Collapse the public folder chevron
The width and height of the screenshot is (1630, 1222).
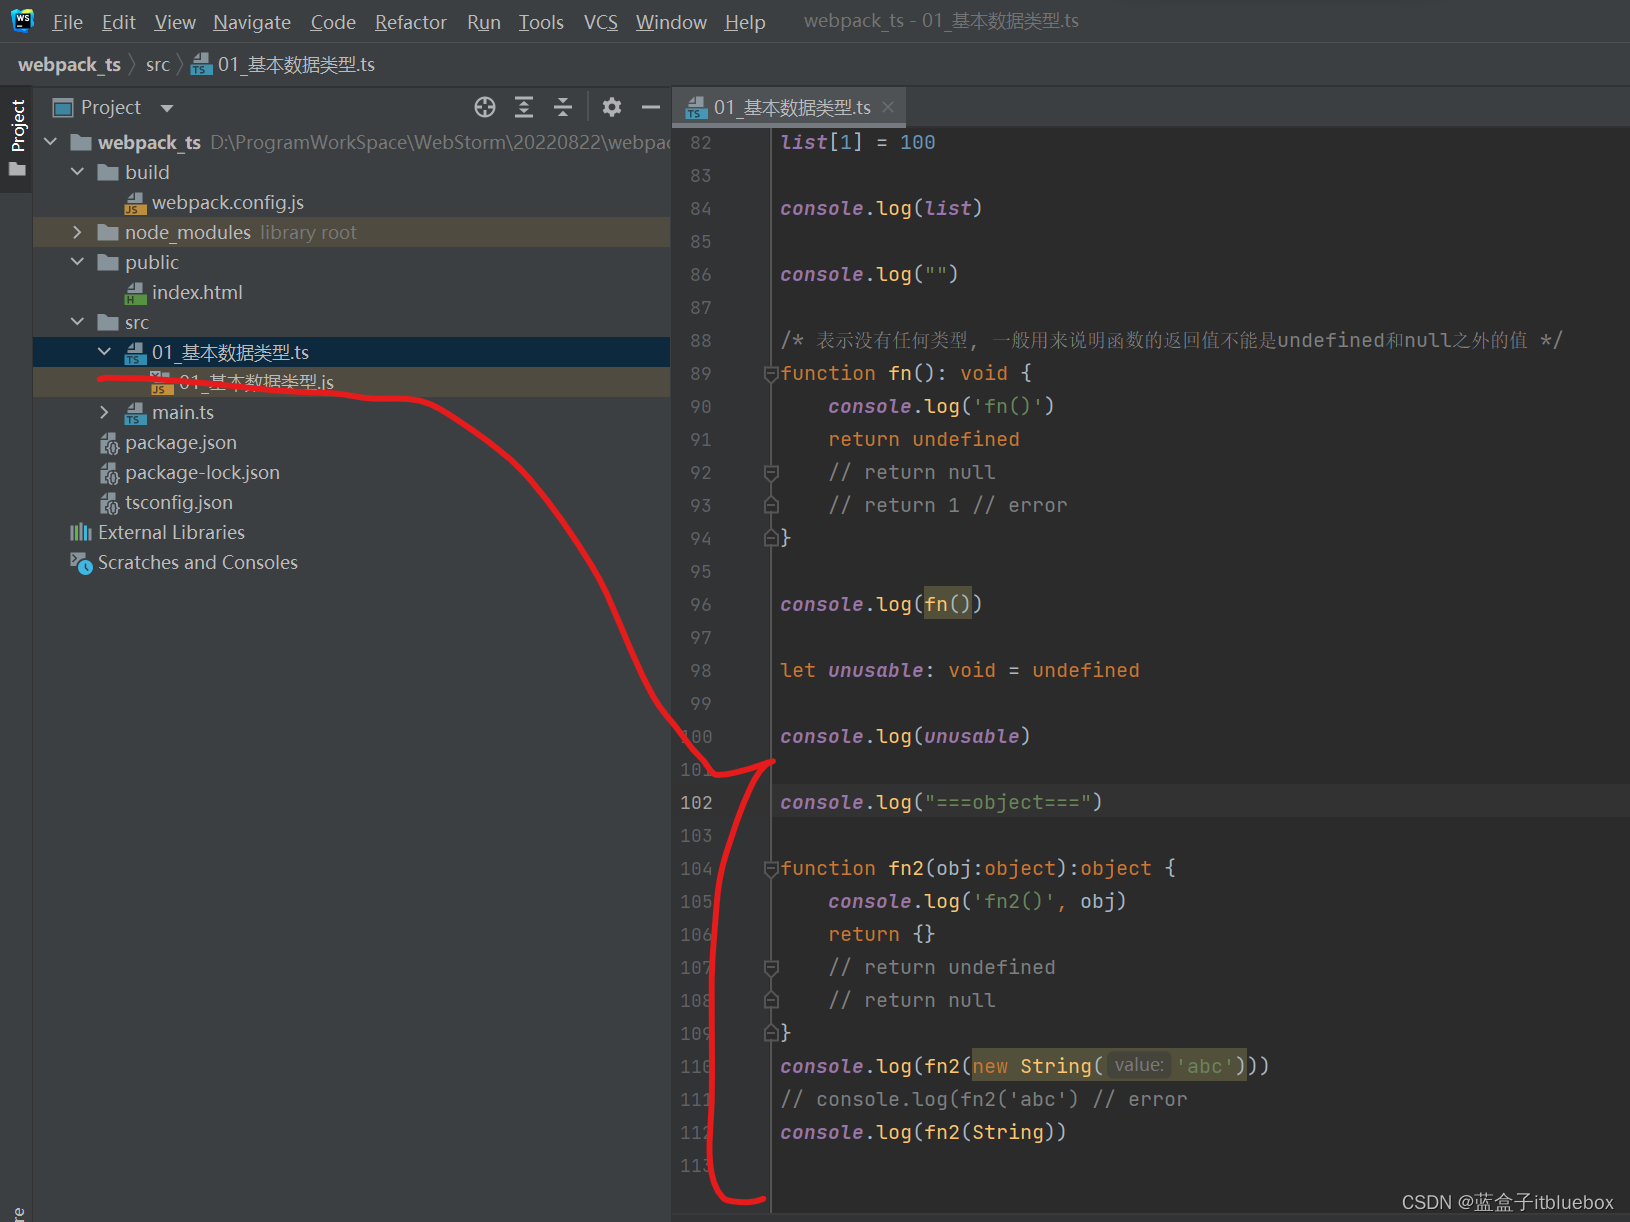[78, 262]
